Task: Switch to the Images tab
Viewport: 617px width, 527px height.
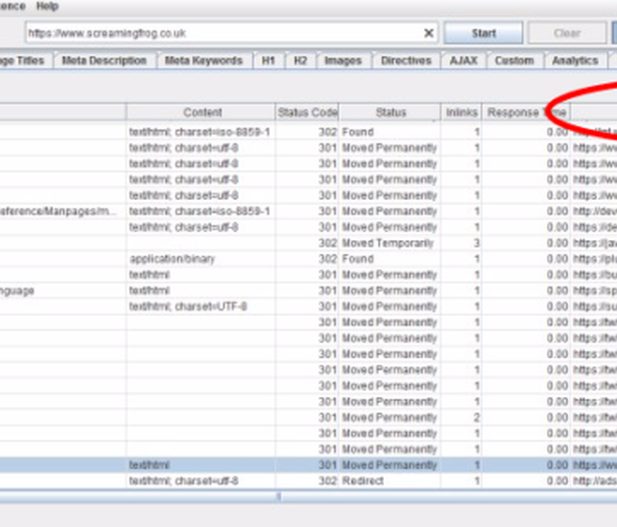Action: tap(343, 61)
